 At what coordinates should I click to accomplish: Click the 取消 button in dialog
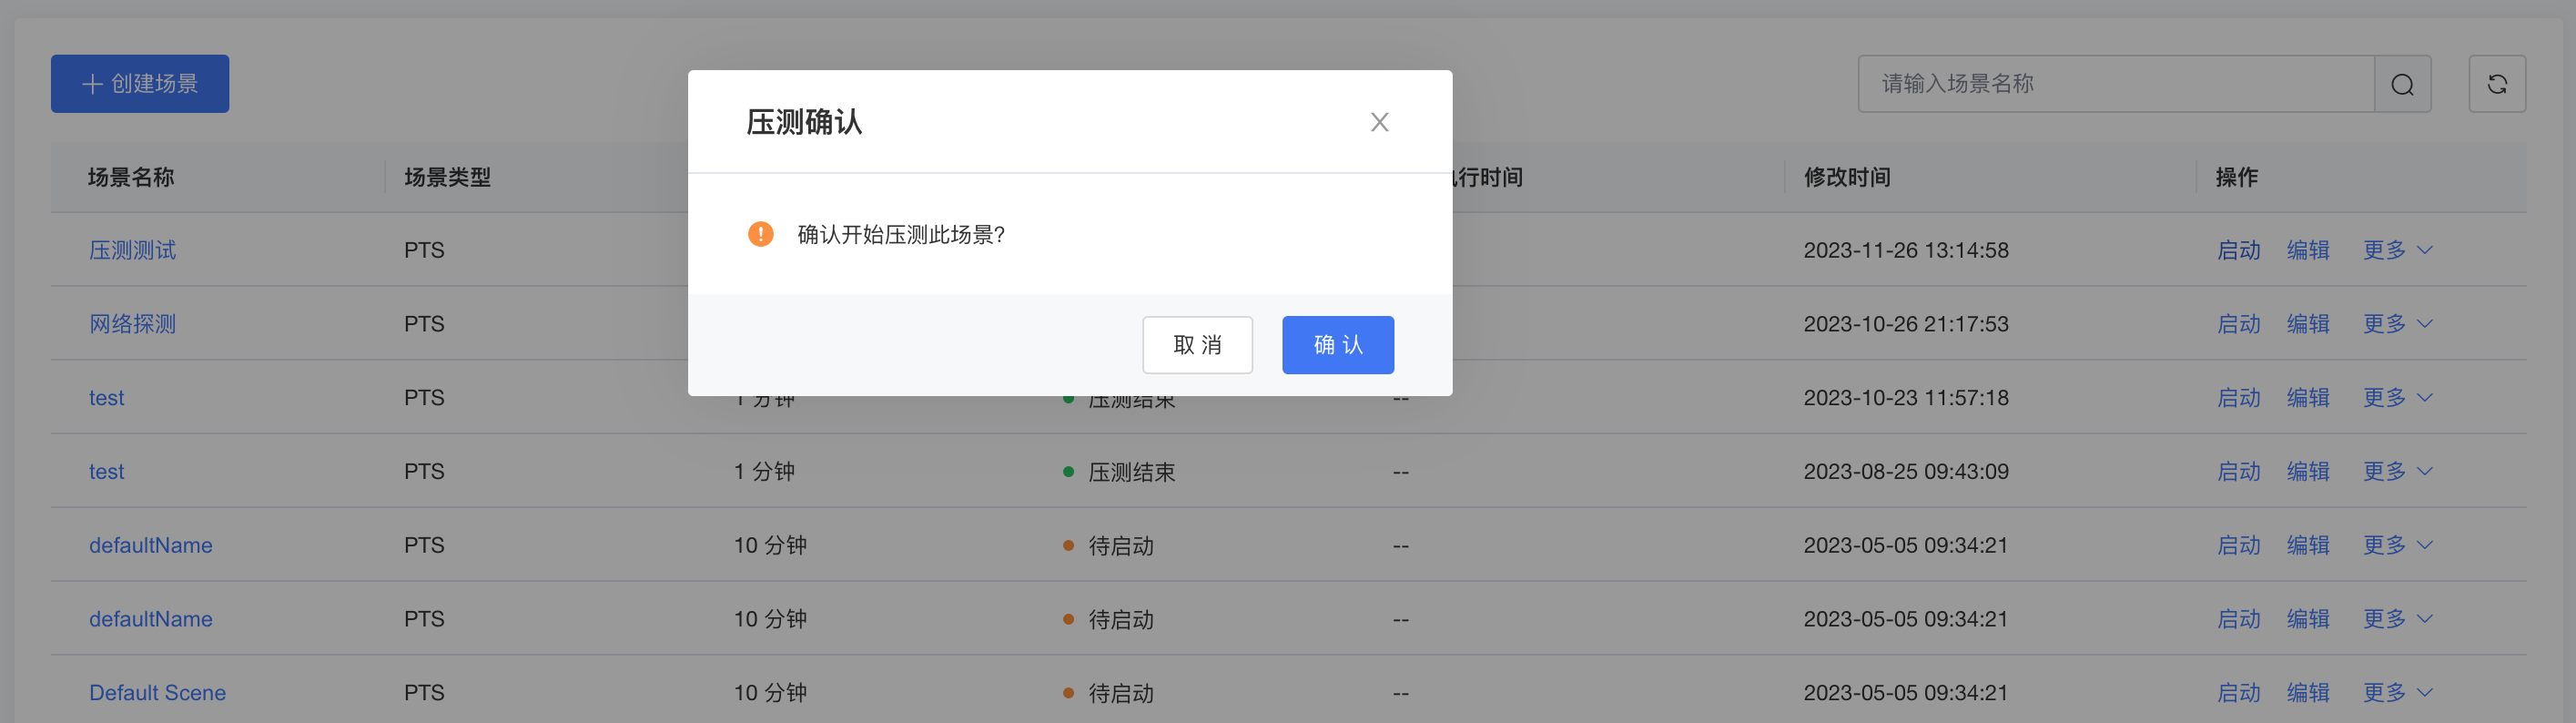pos(1197,345)
